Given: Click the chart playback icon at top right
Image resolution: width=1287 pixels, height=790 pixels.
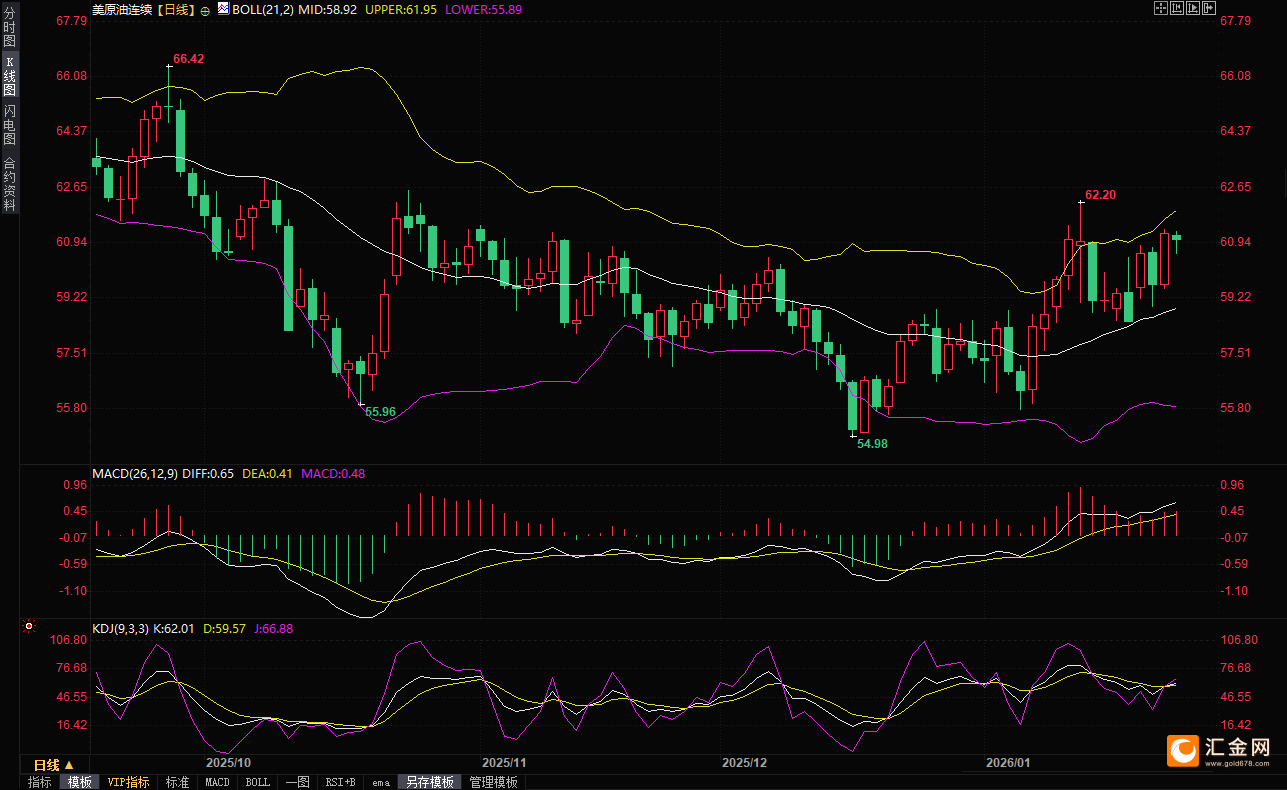Looking at the screenshot, I should point(1193,9).
